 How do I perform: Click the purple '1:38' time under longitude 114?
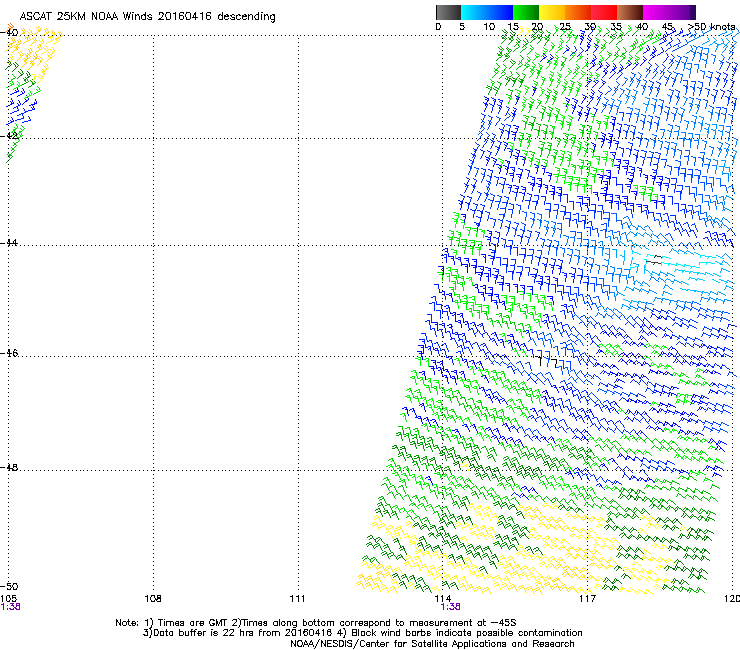[450, 607]
